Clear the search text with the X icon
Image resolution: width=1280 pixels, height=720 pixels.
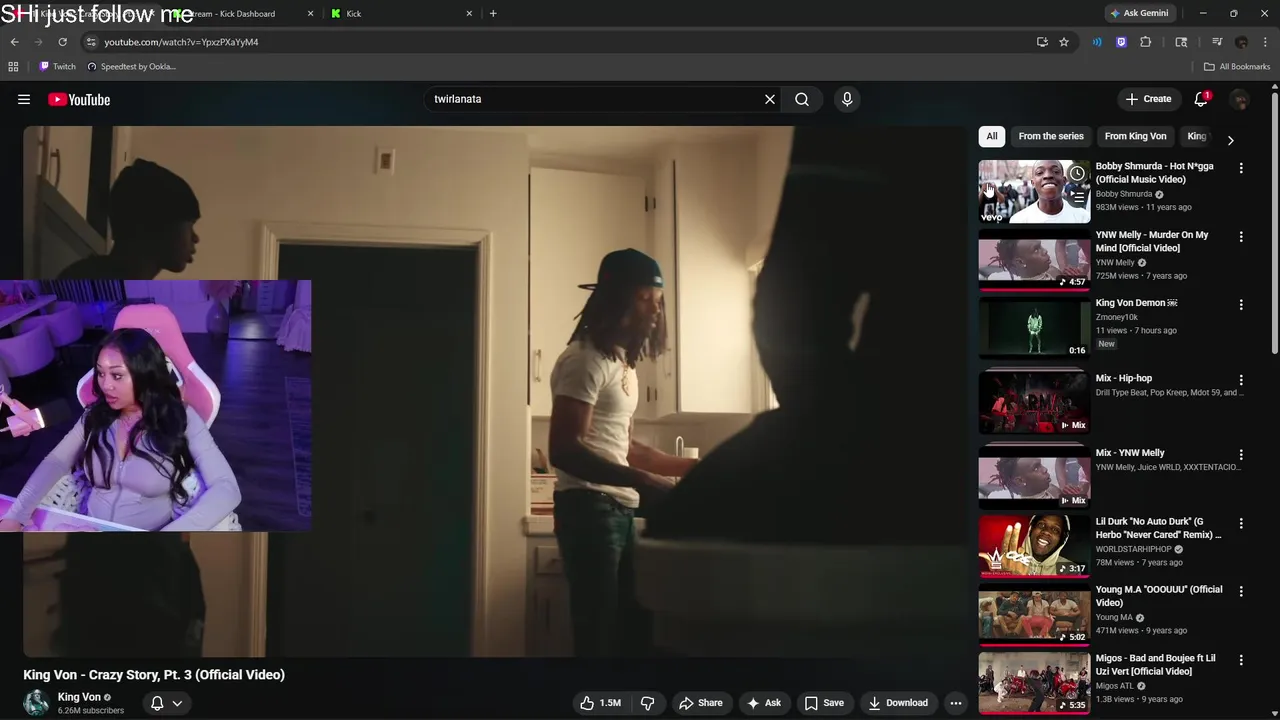click(x=770, y=99)
